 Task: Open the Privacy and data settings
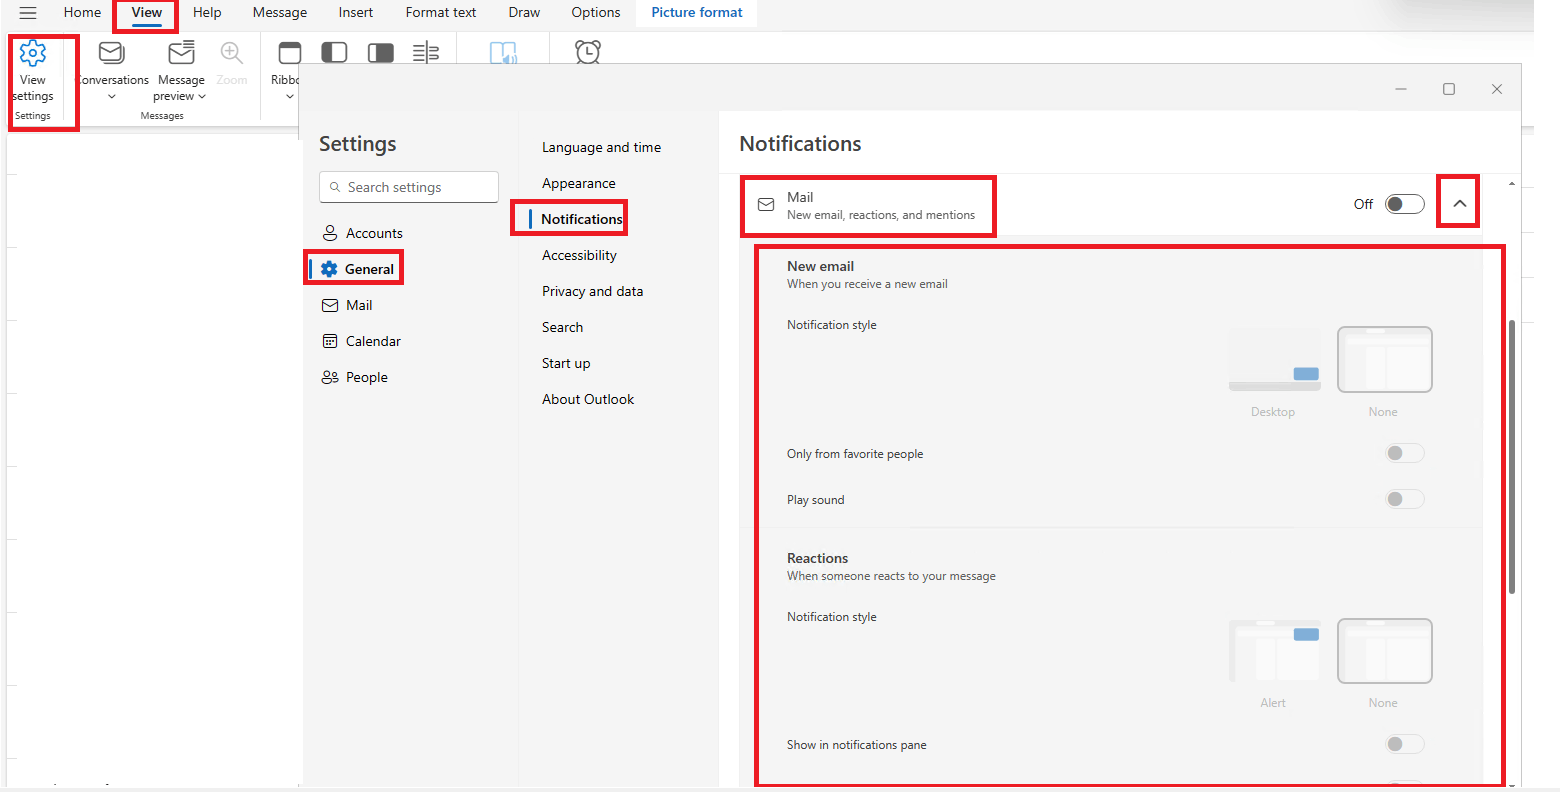592,291
